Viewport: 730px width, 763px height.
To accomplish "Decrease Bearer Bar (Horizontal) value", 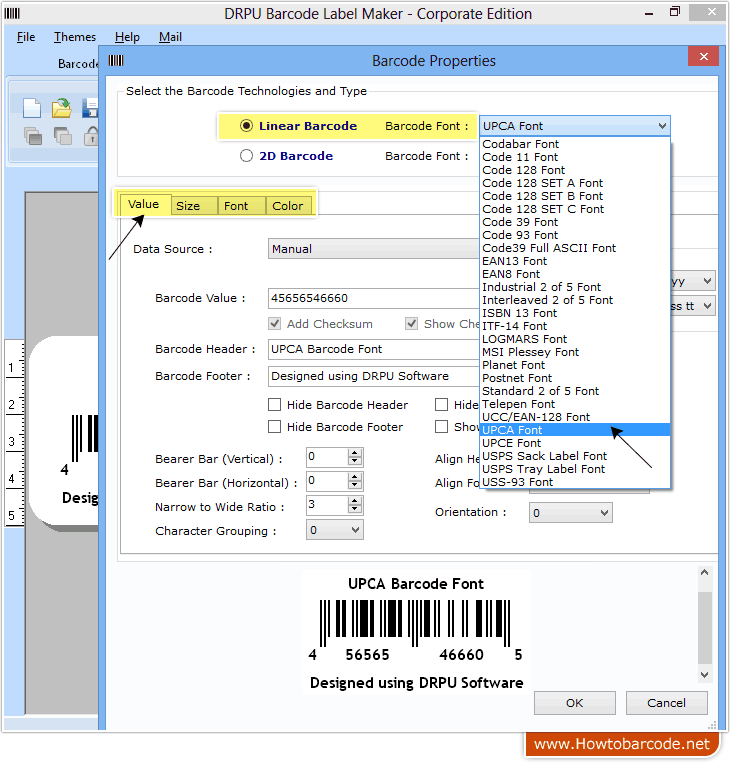I will click(x=355, y=485).
